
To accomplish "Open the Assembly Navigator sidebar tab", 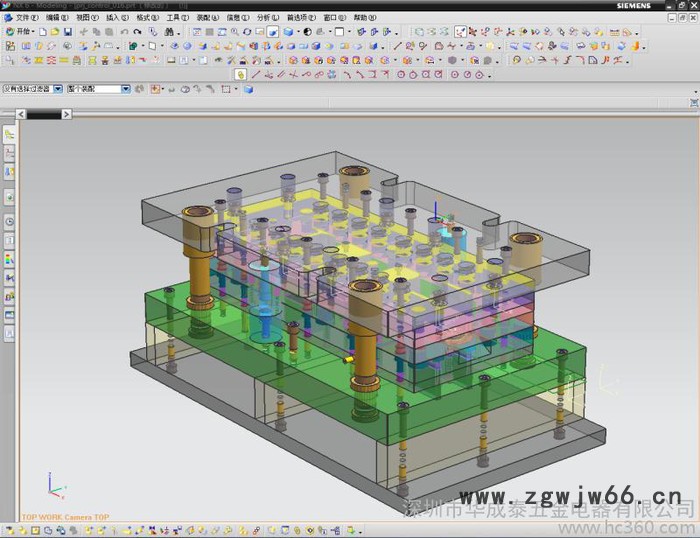I will point(9,133).
